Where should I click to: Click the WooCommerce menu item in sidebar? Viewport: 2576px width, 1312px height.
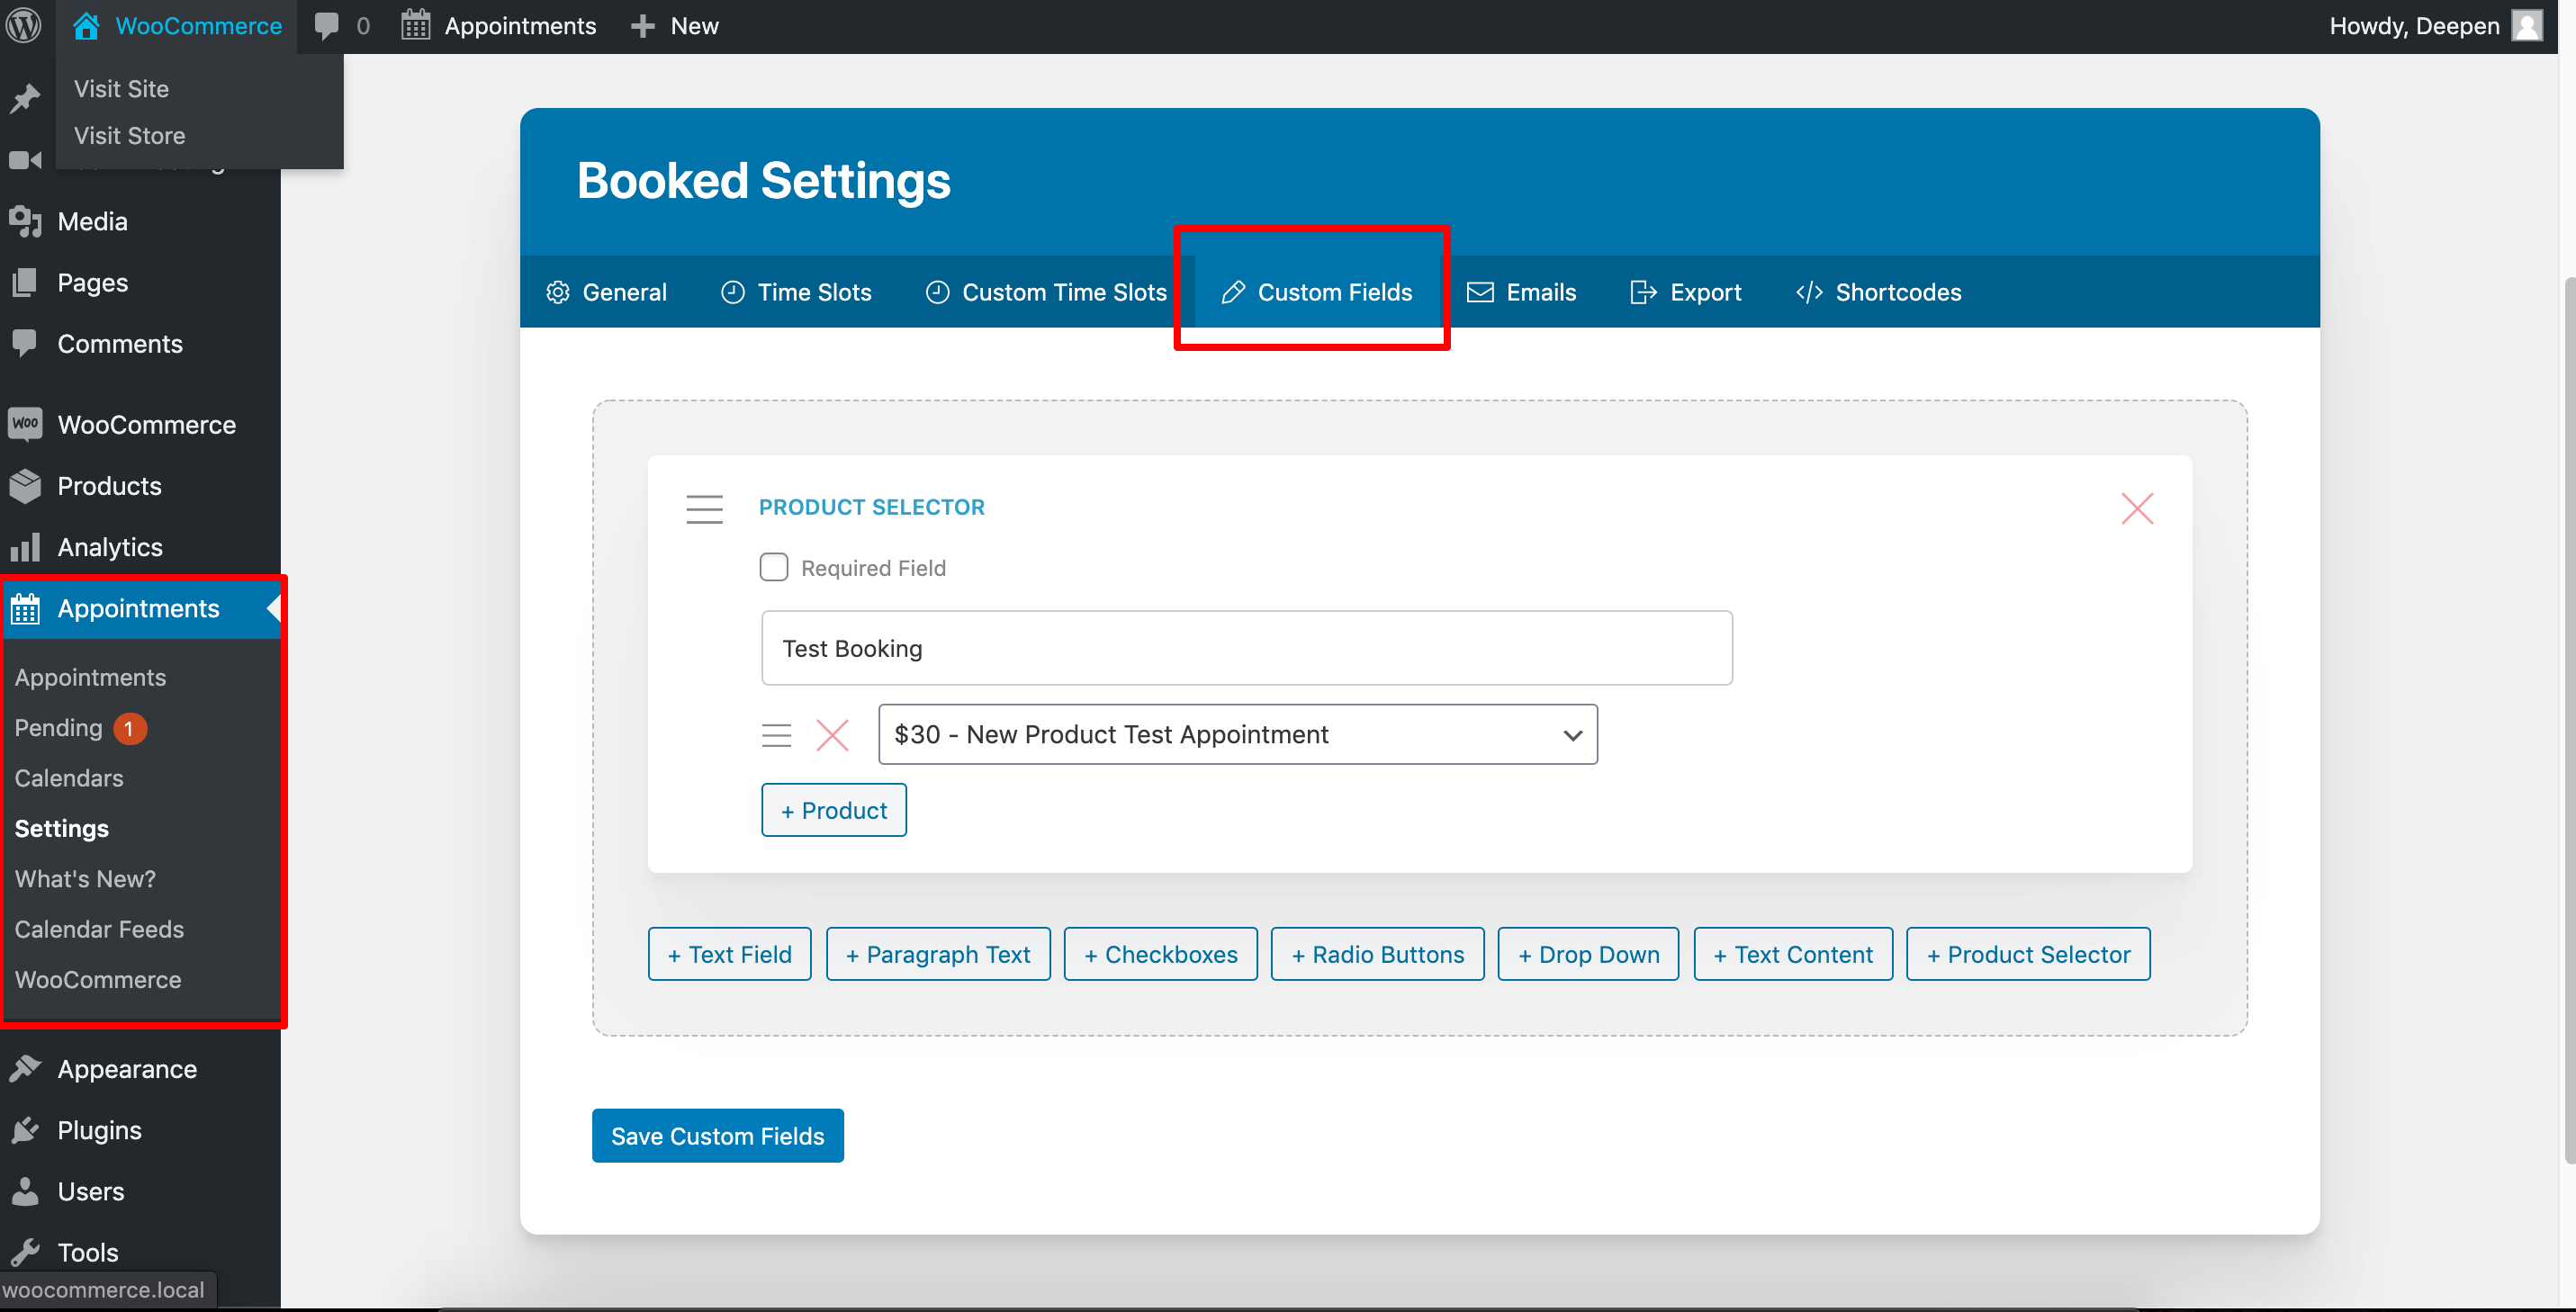148,424
